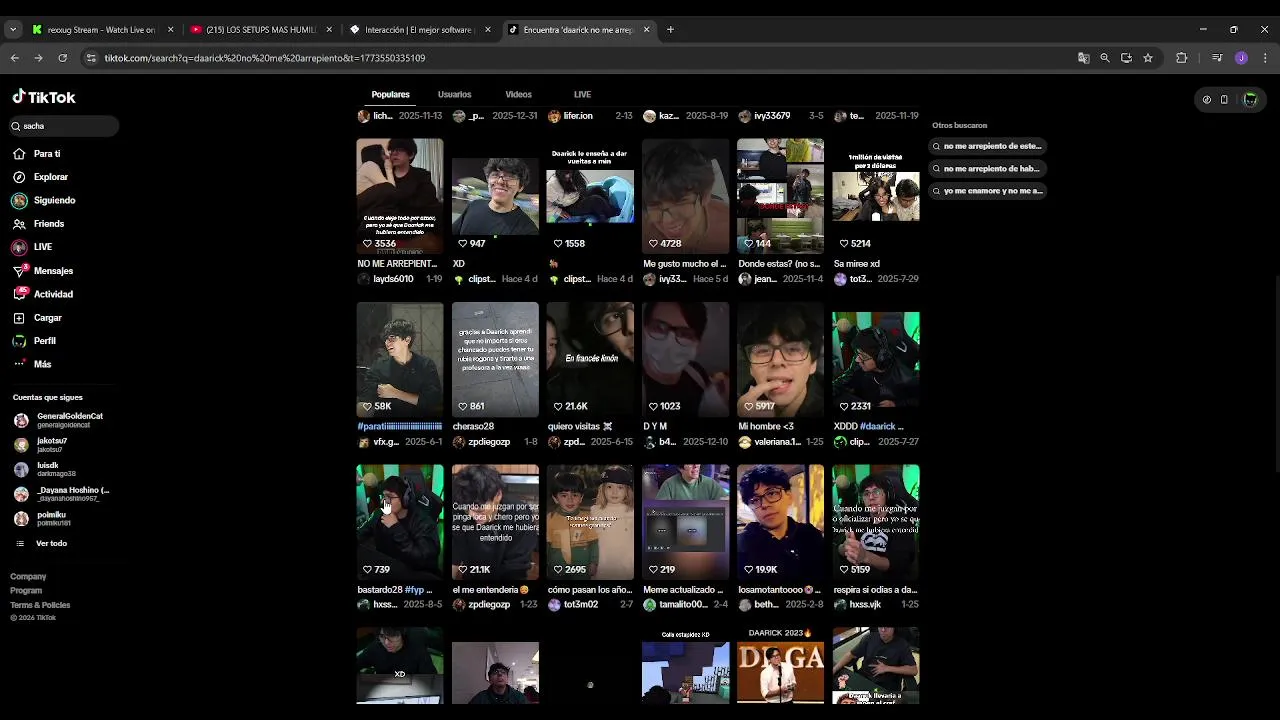Click the TikTok logo

point(44,97)
